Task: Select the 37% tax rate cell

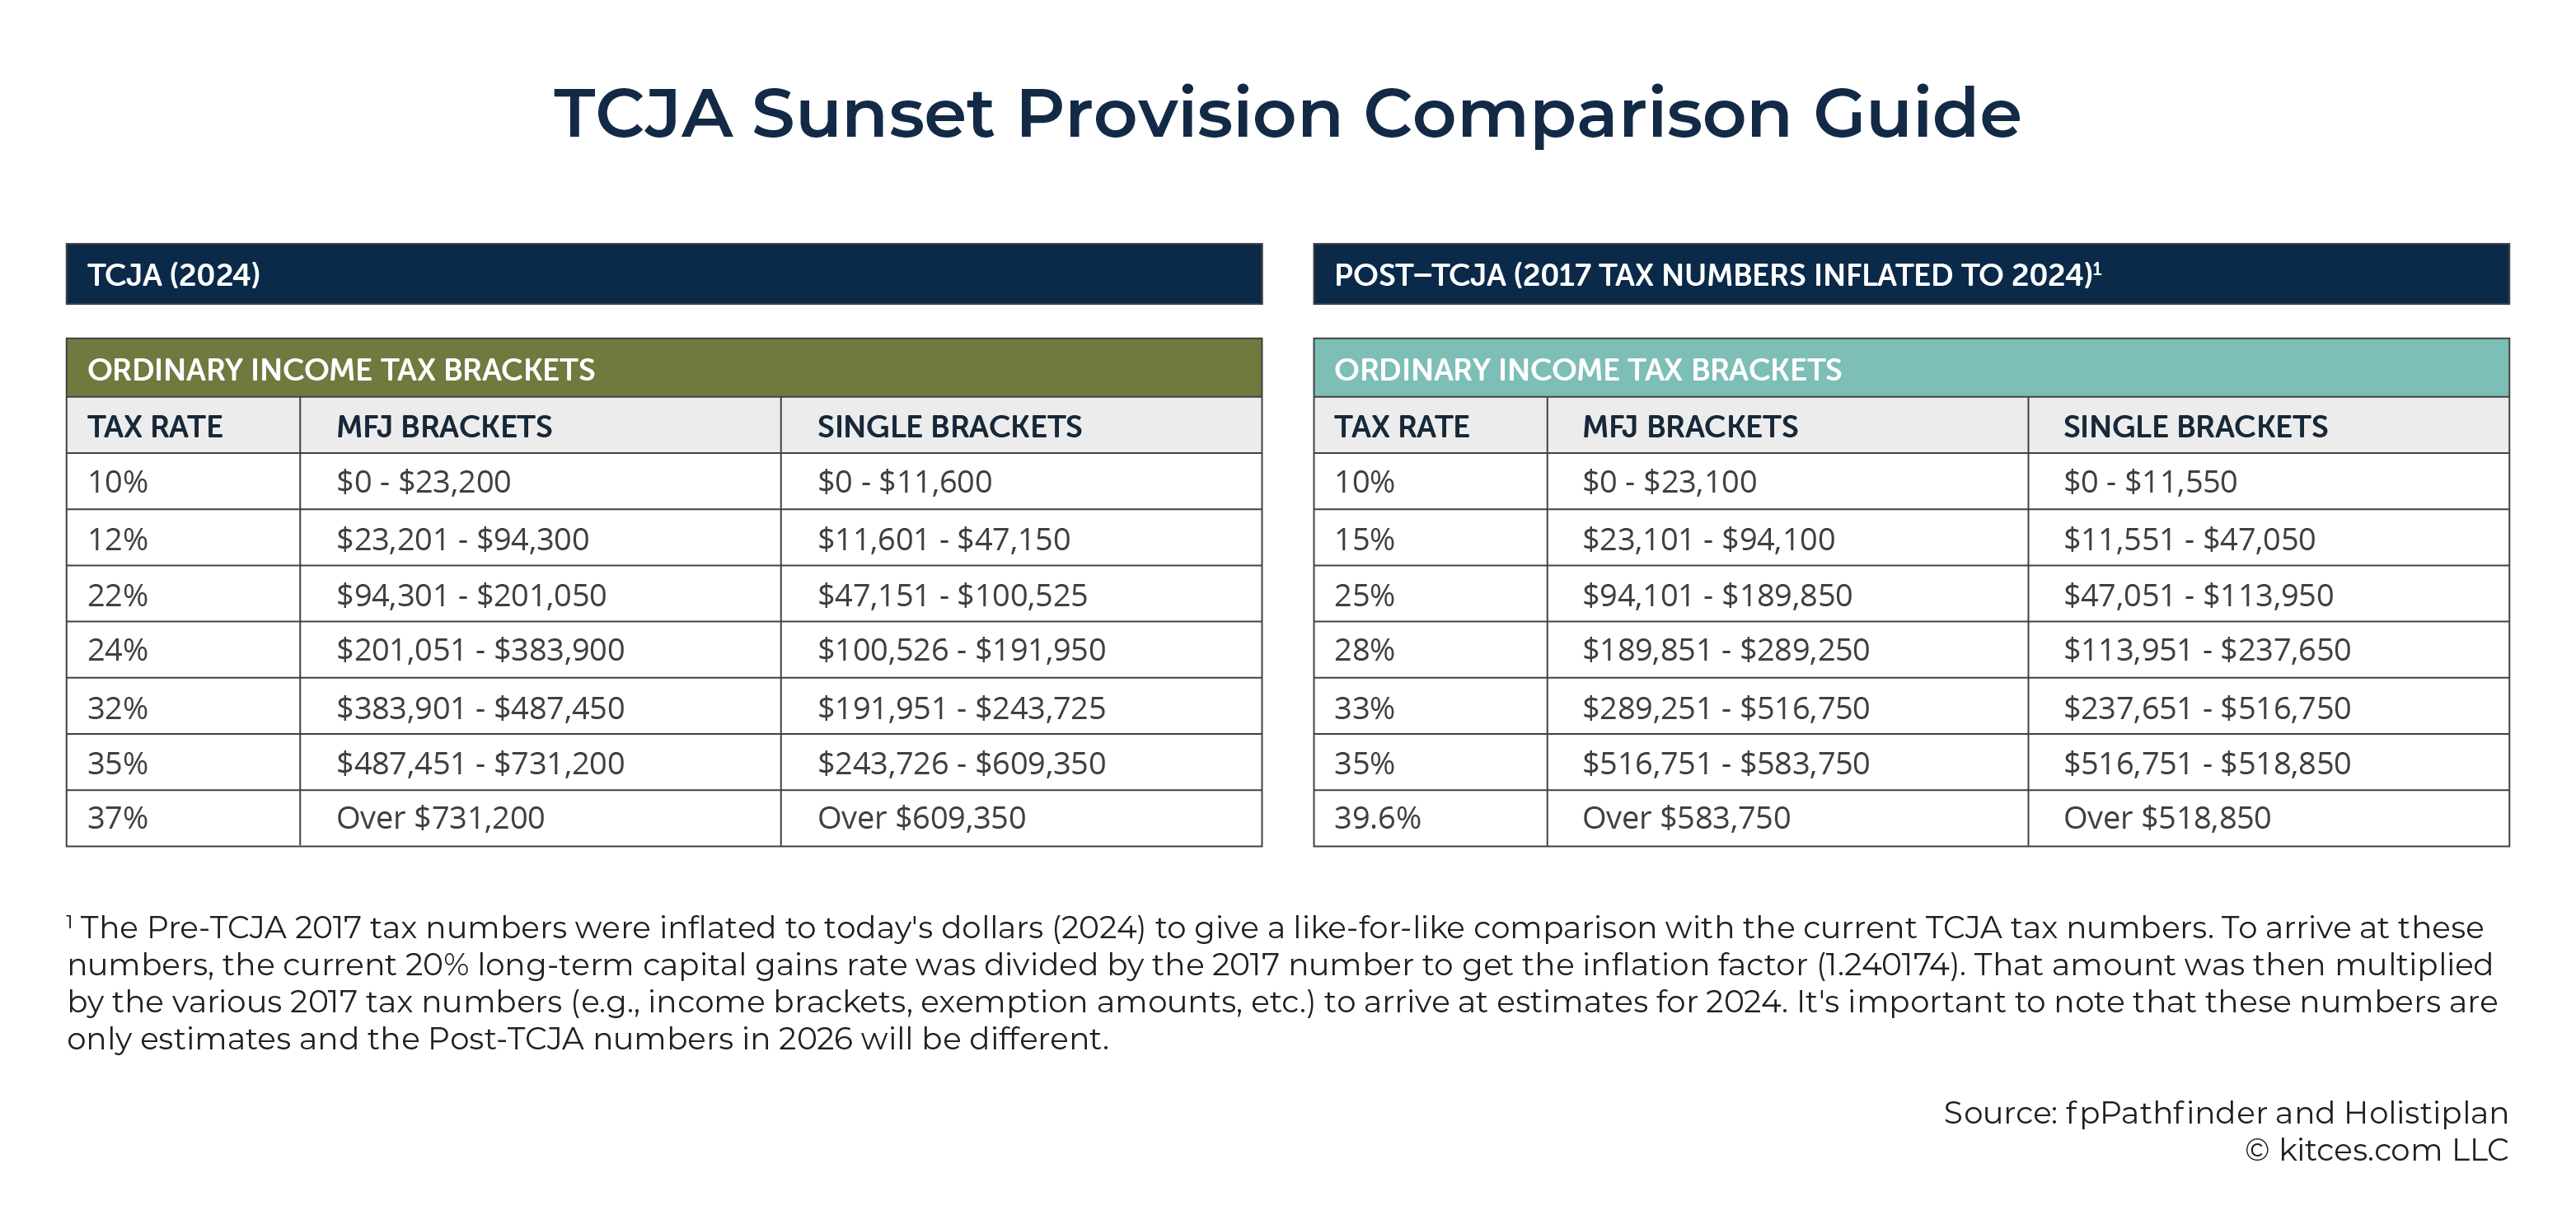Action: 183,818
